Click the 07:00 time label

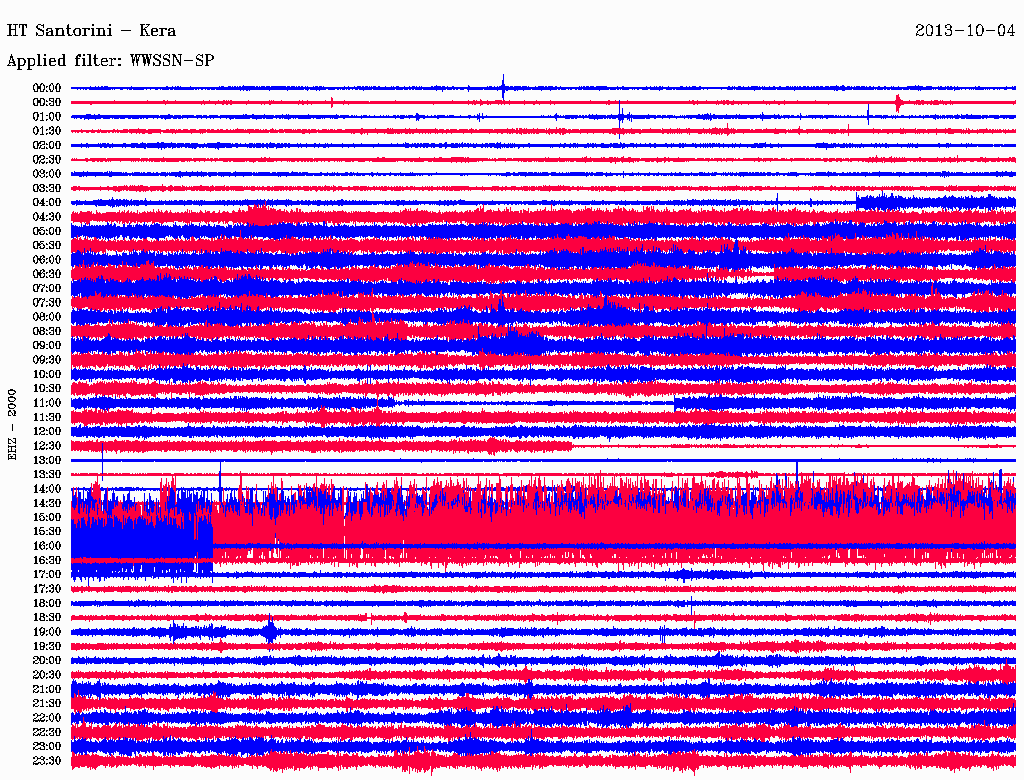pyautogui.click(x=47, y=288)
